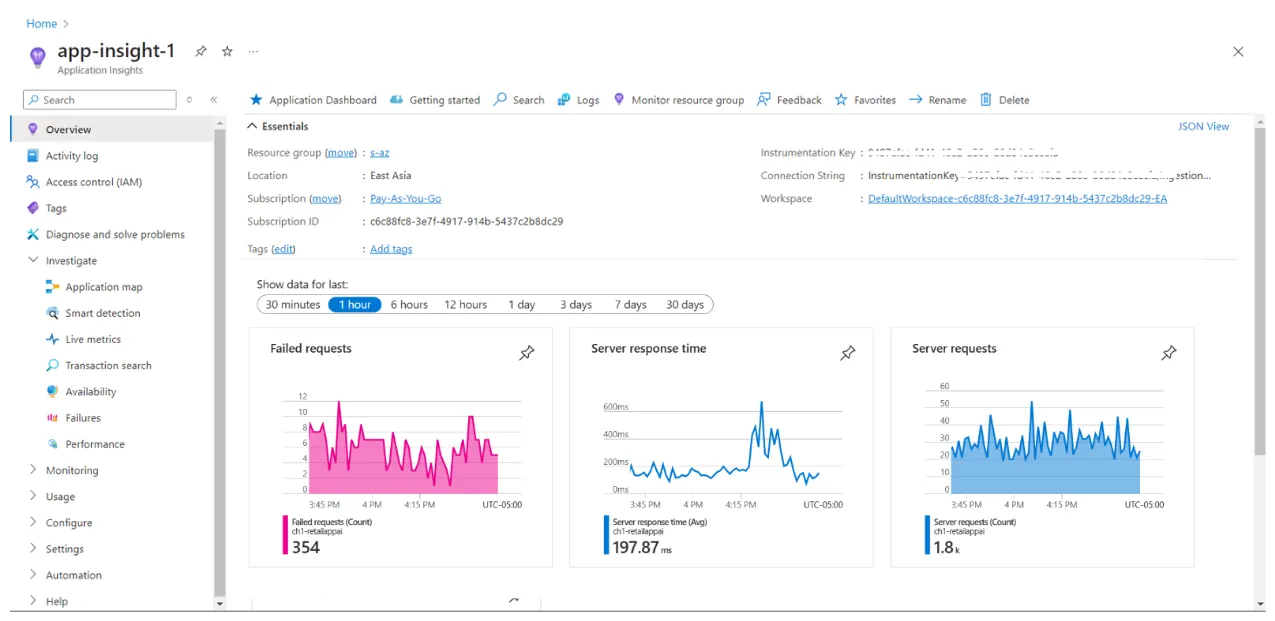Select 12 hours time range
Image resolution: width=1275 pixels, height=621 pixels.
[x=466, y=305]
